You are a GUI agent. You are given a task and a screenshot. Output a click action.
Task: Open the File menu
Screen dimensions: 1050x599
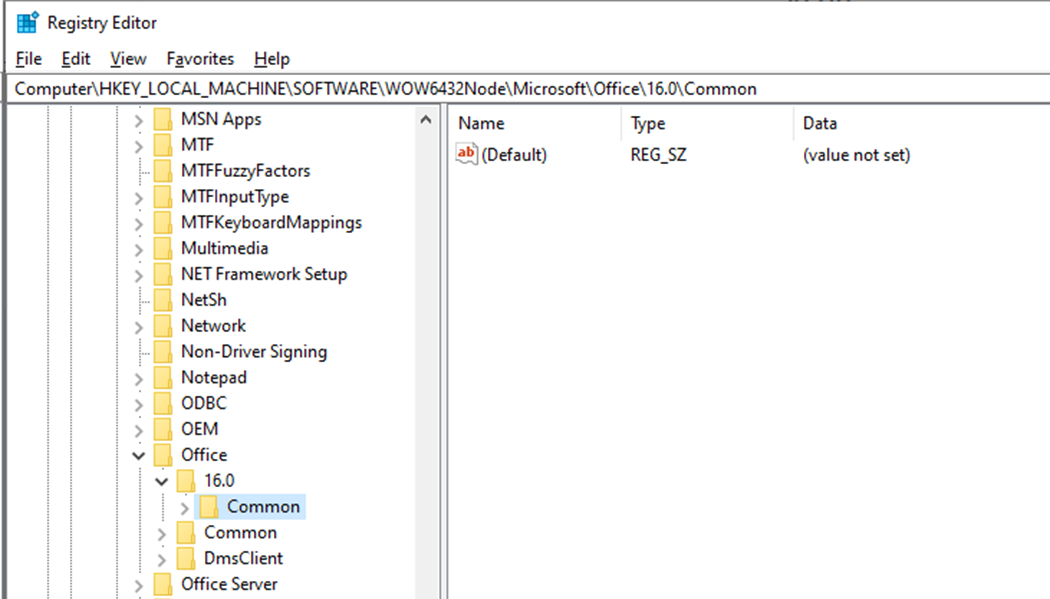[x=29, y=59]
